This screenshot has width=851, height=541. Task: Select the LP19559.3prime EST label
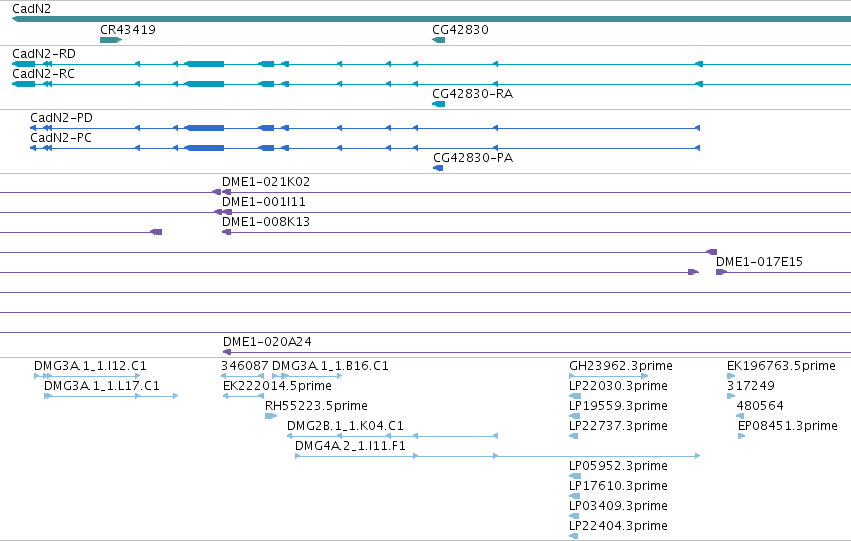pos(618,405)
